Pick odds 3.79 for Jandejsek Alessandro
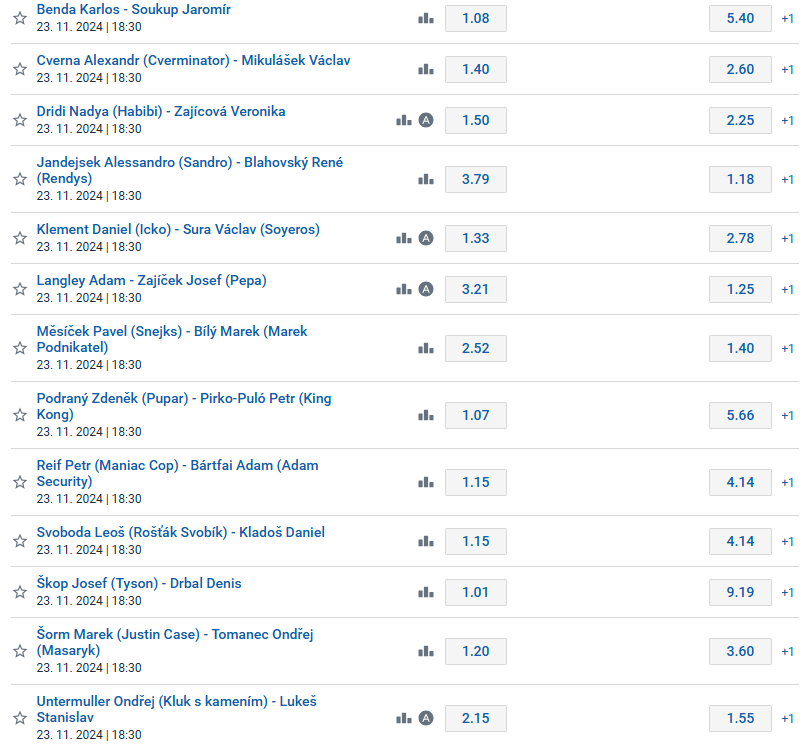 click(476, 179)
